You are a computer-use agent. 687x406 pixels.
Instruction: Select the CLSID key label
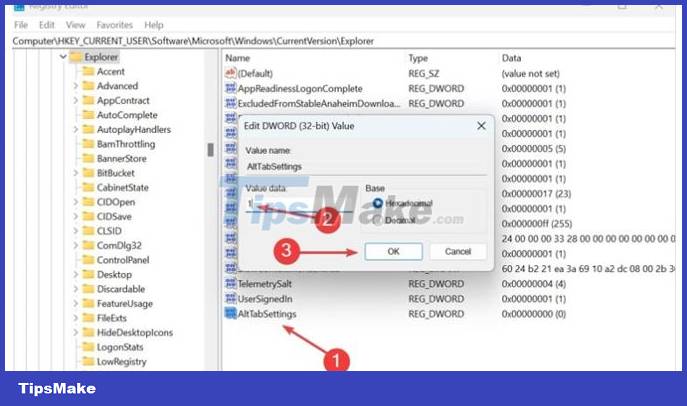(109, 231)
